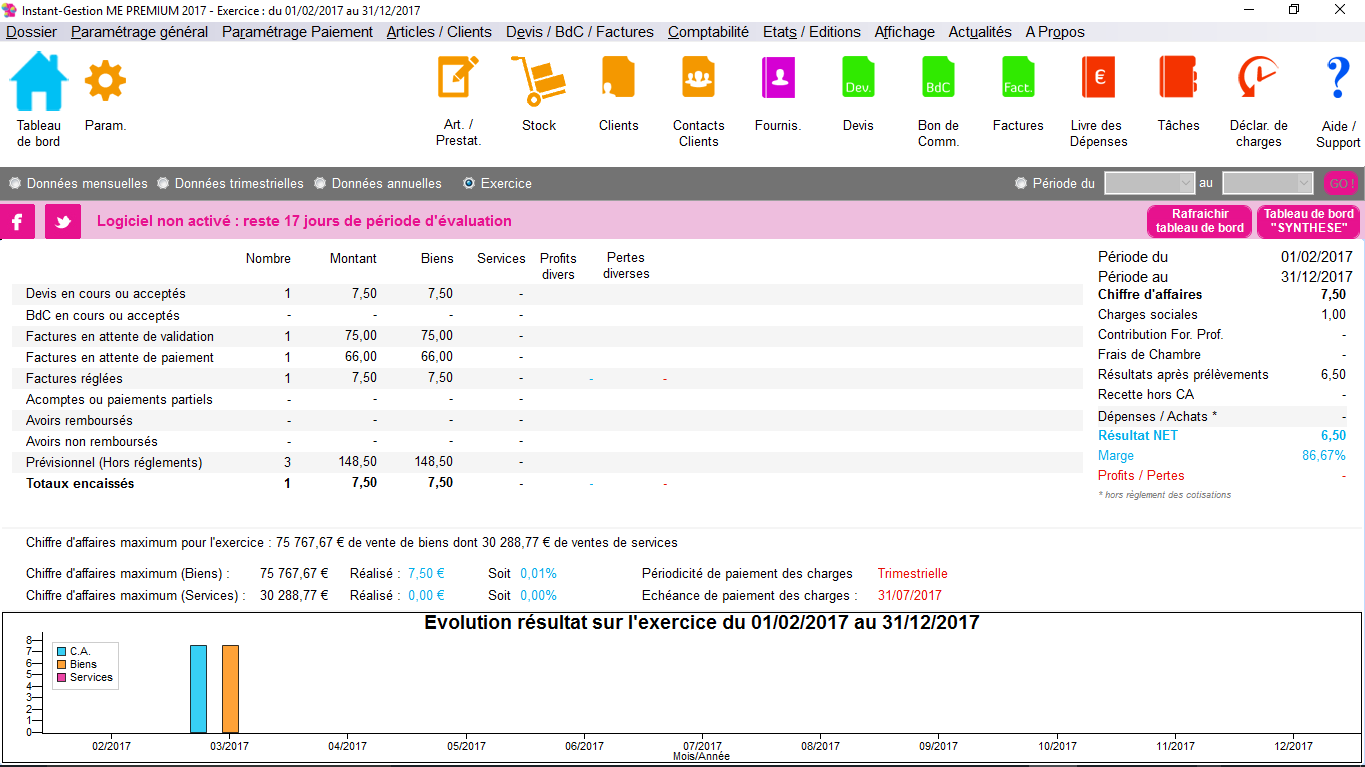The image size is (1365, 767).
Task: Click Rafraichir tableau de bord button
Action: [x=1199, y=221]
